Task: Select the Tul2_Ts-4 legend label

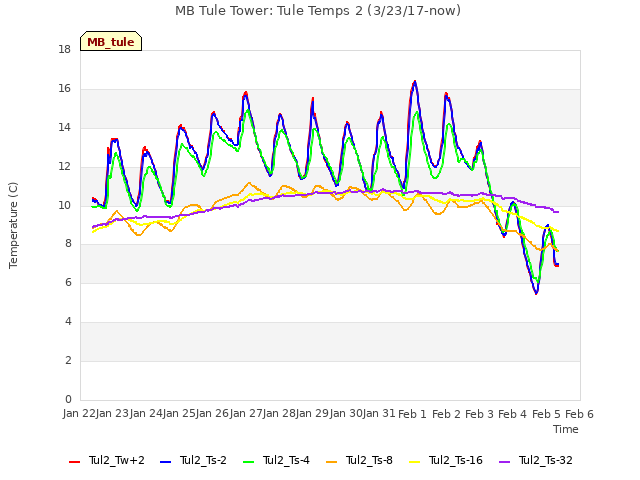Action: coord(286,460)
